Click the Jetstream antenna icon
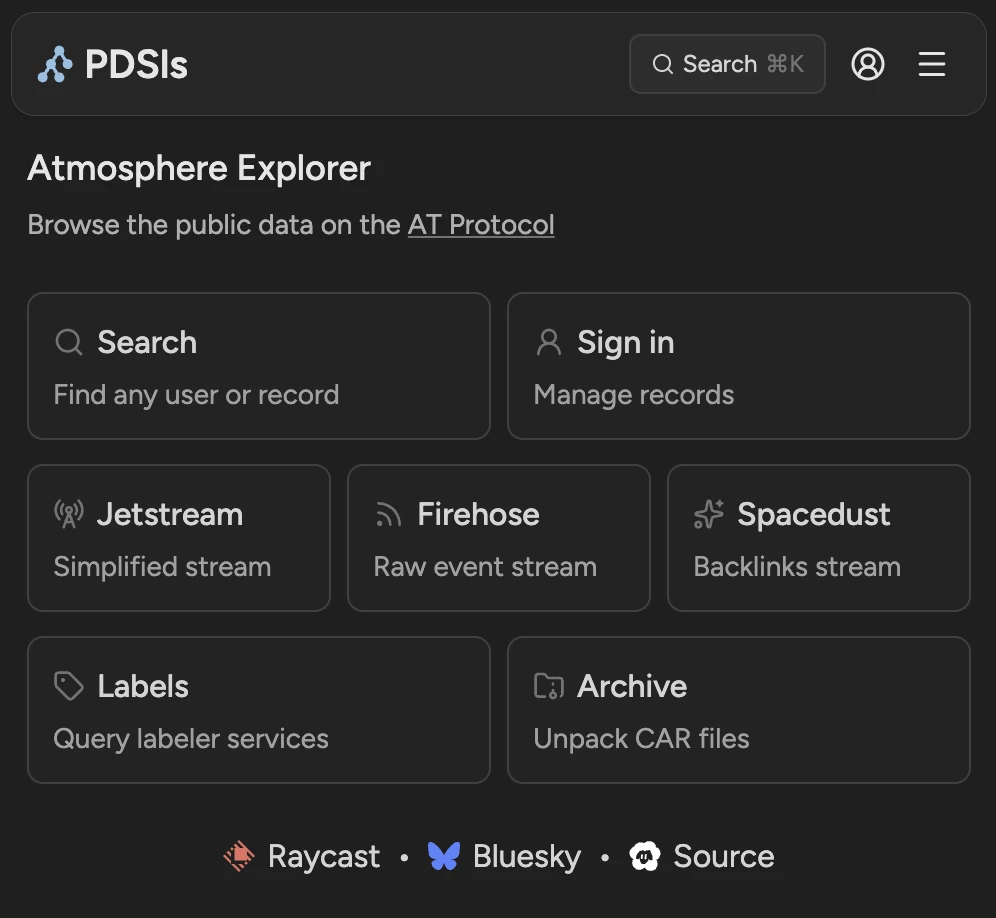Viewport: 996px width, 918px height. (69, 515)
